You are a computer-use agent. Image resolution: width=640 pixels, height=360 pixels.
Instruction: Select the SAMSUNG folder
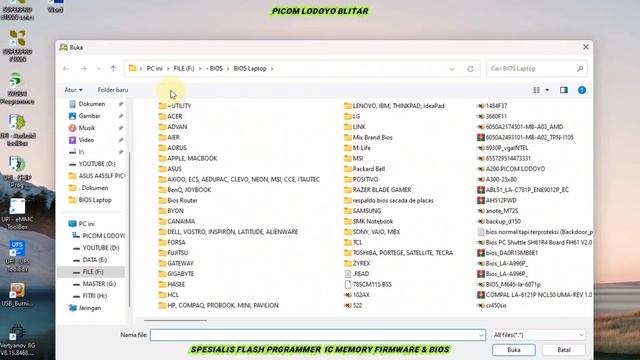tap(367, 211)
